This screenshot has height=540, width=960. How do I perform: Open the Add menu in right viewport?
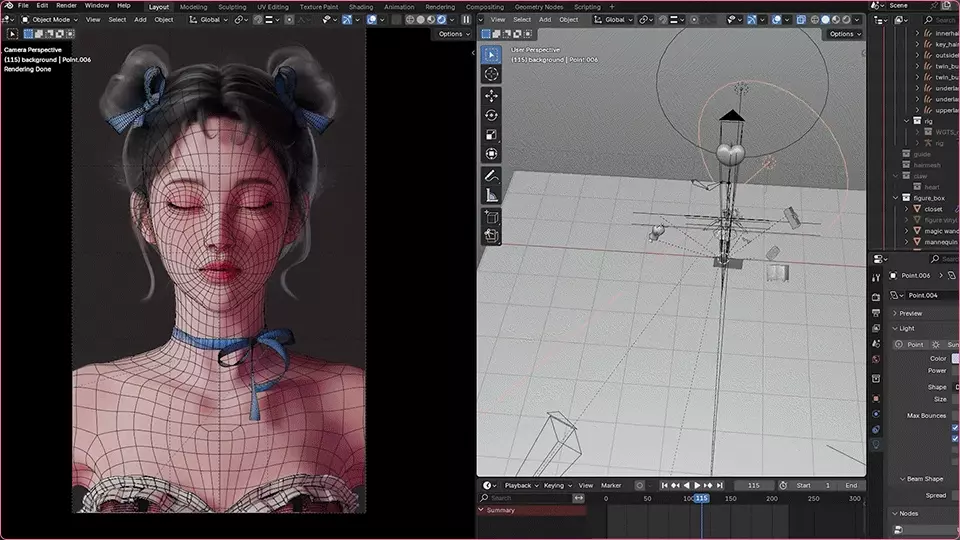tap(545, 20)
